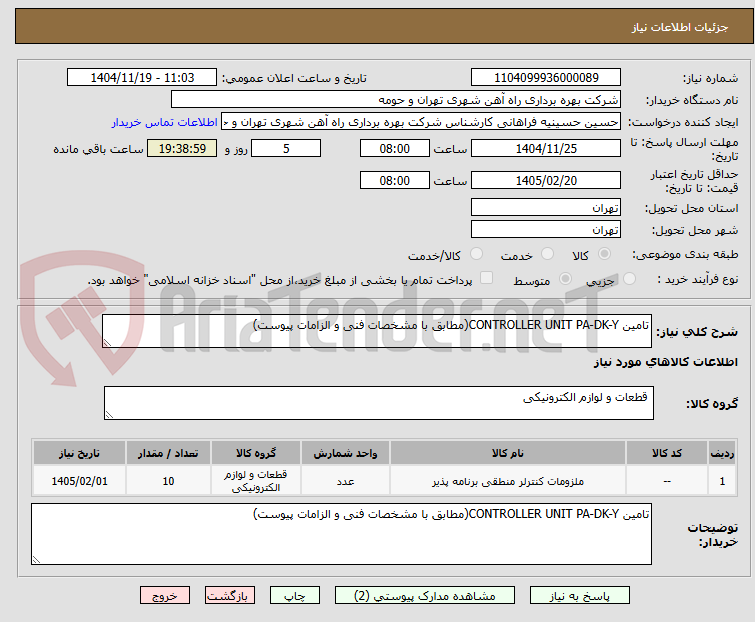Viewport: 755px width, 622px height.
Task: Click the remaining days field showing 5
Action: coord(286,148)
